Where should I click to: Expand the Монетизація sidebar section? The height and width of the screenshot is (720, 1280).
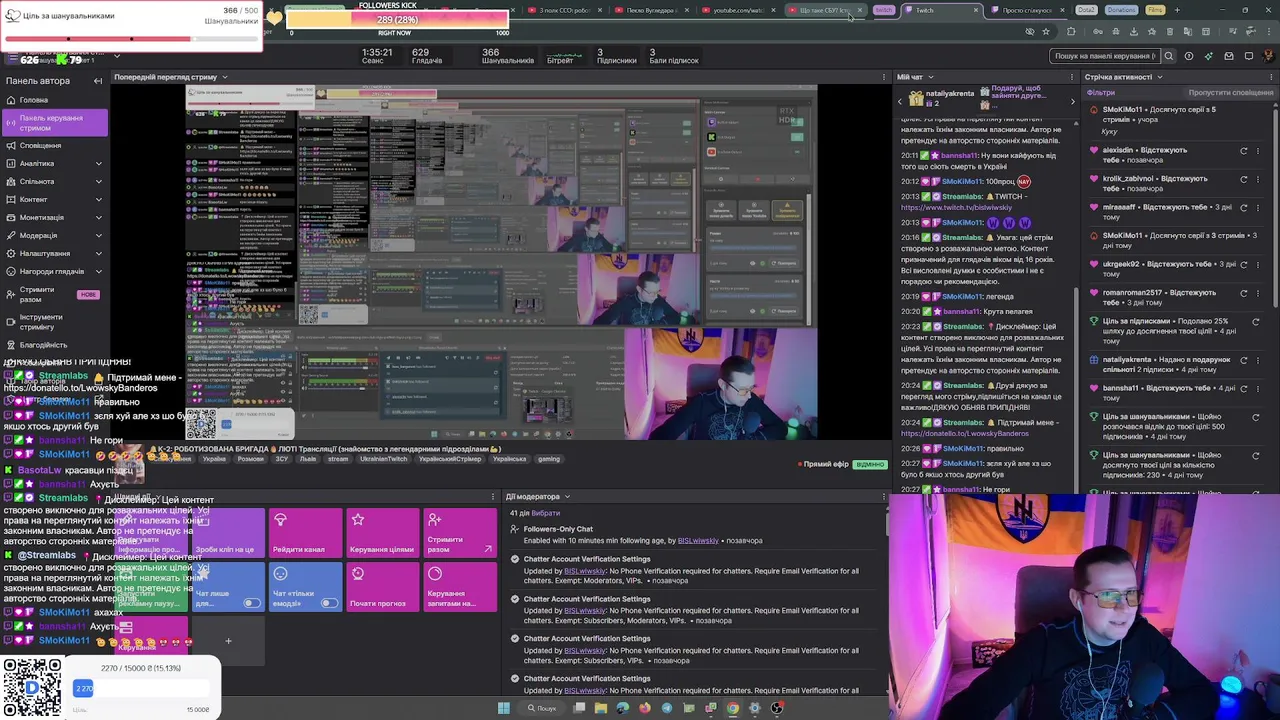tap(98, 217)
